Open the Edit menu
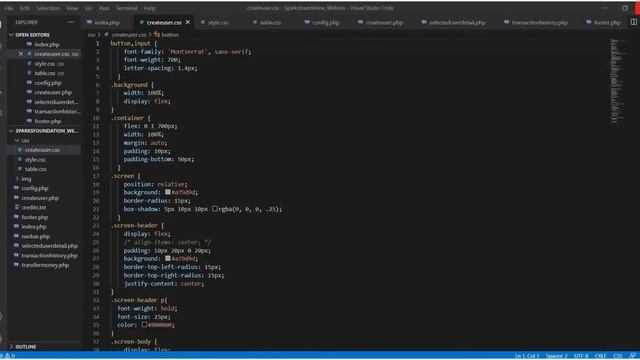 click(x=24, y=8)
